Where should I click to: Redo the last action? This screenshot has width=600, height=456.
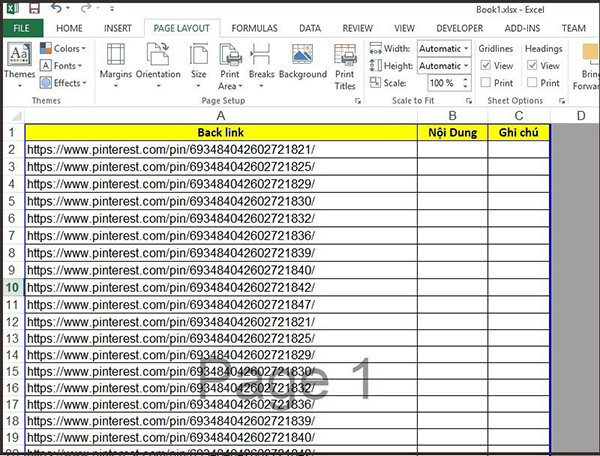86,8
